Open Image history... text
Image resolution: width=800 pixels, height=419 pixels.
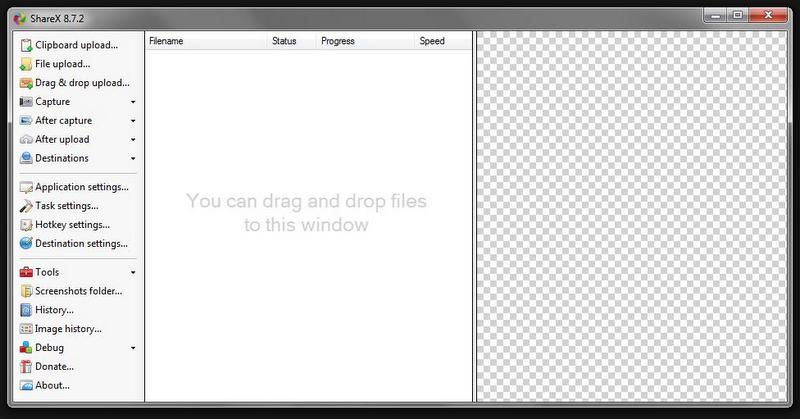68,329
